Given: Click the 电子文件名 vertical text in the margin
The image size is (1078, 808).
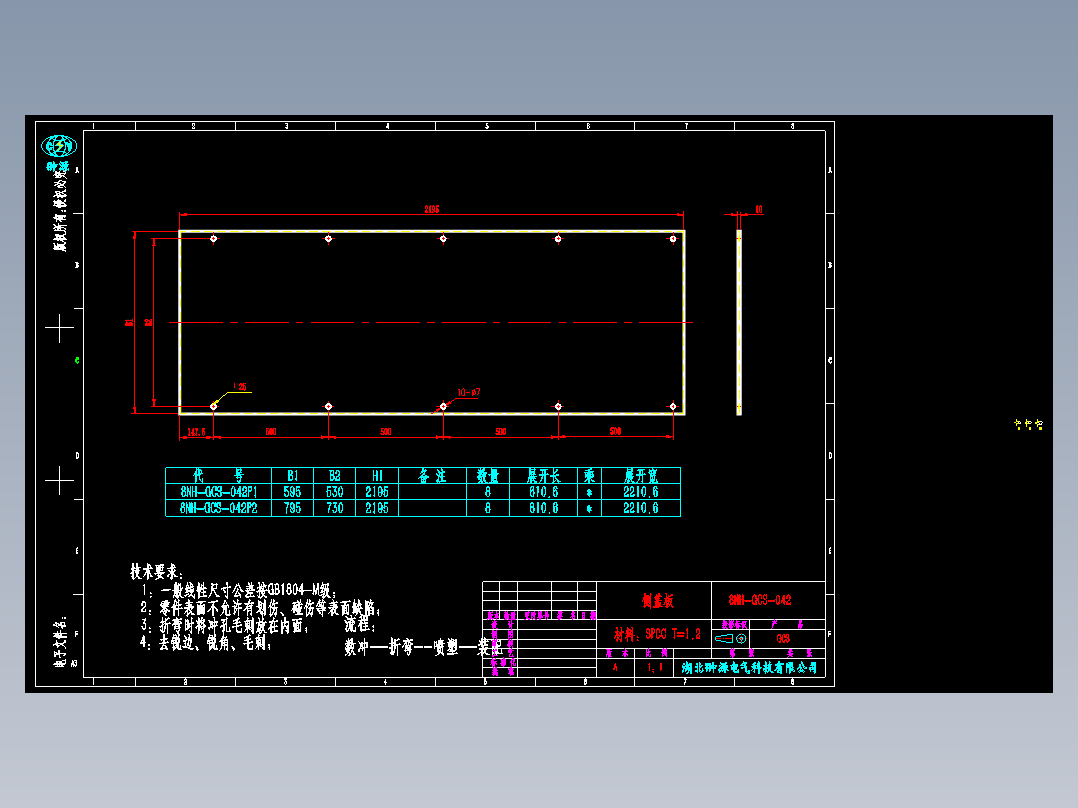Looking at the screenshot, I should tap(60, 642).
